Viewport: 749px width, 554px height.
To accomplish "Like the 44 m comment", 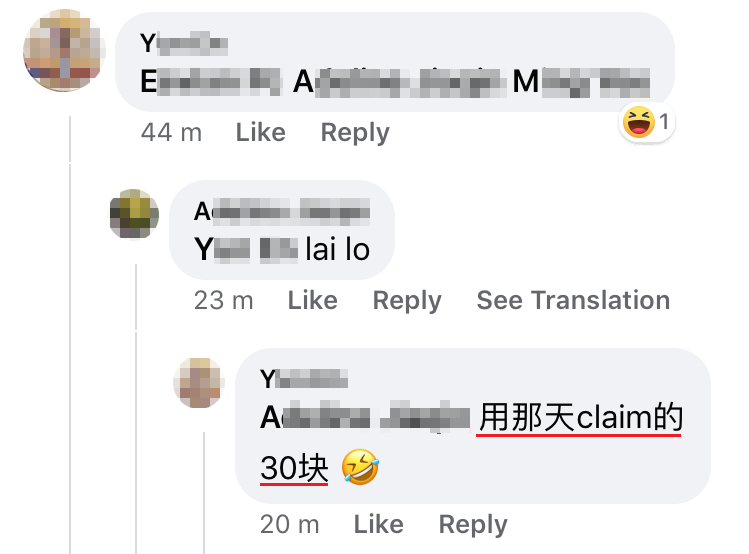I will [x=261, y=132].
